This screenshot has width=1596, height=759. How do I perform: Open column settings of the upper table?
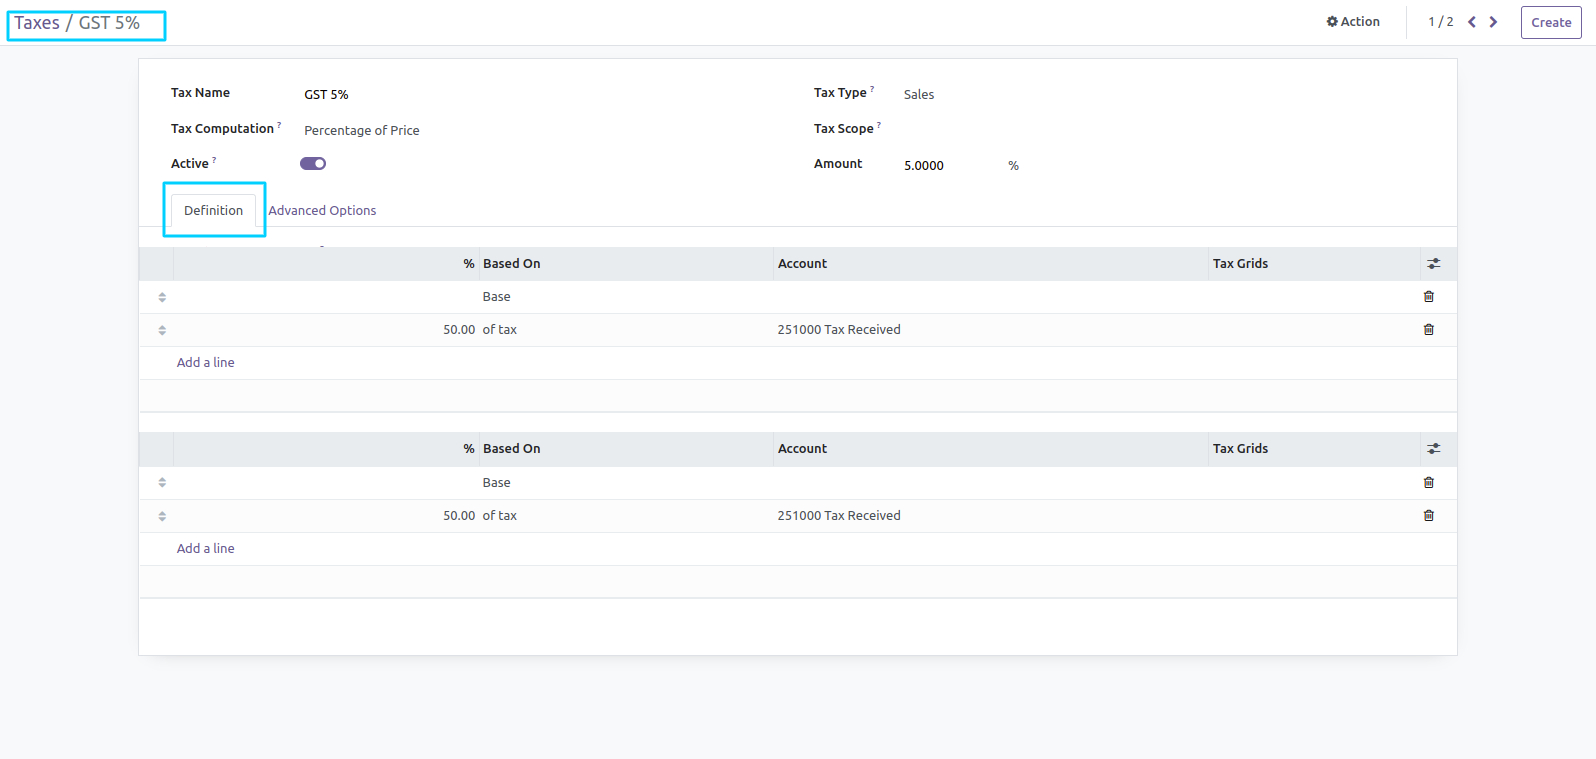pyautogui.click(x=1433, y=264)
